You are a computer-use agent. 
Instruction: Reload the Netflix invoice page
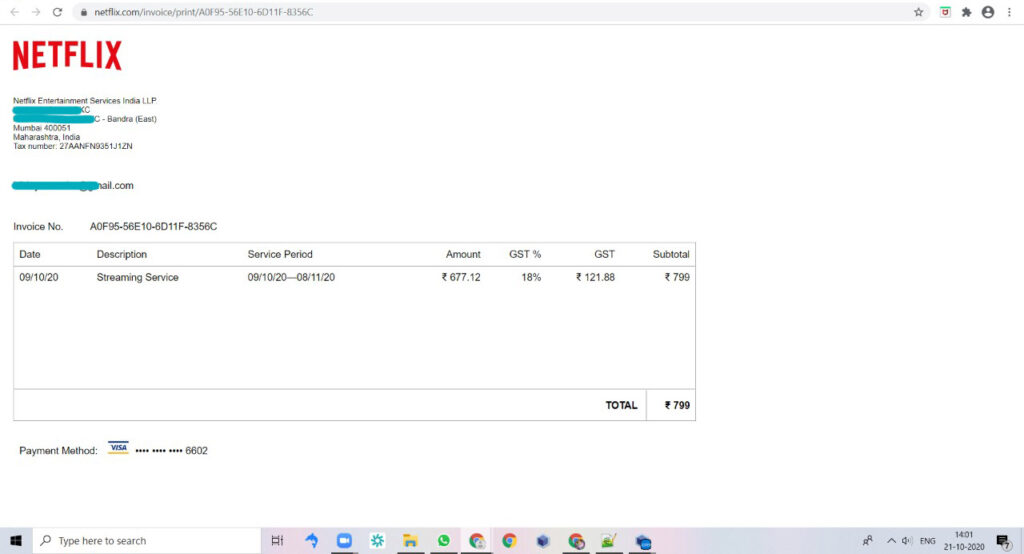[x=57, y=12]
